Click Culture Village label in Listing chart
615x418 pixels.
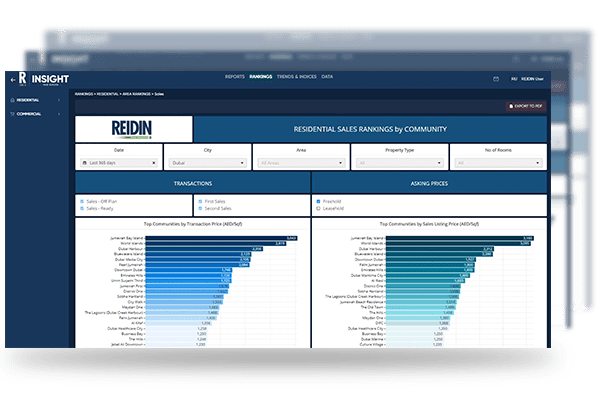(x=371, y=344)
